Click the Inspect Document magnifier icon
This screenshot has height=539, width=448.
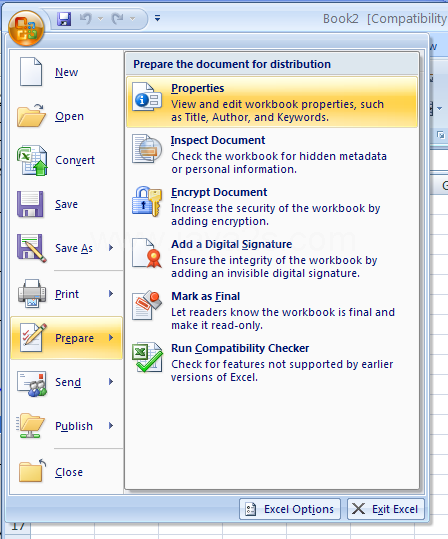tap(147, 148)
